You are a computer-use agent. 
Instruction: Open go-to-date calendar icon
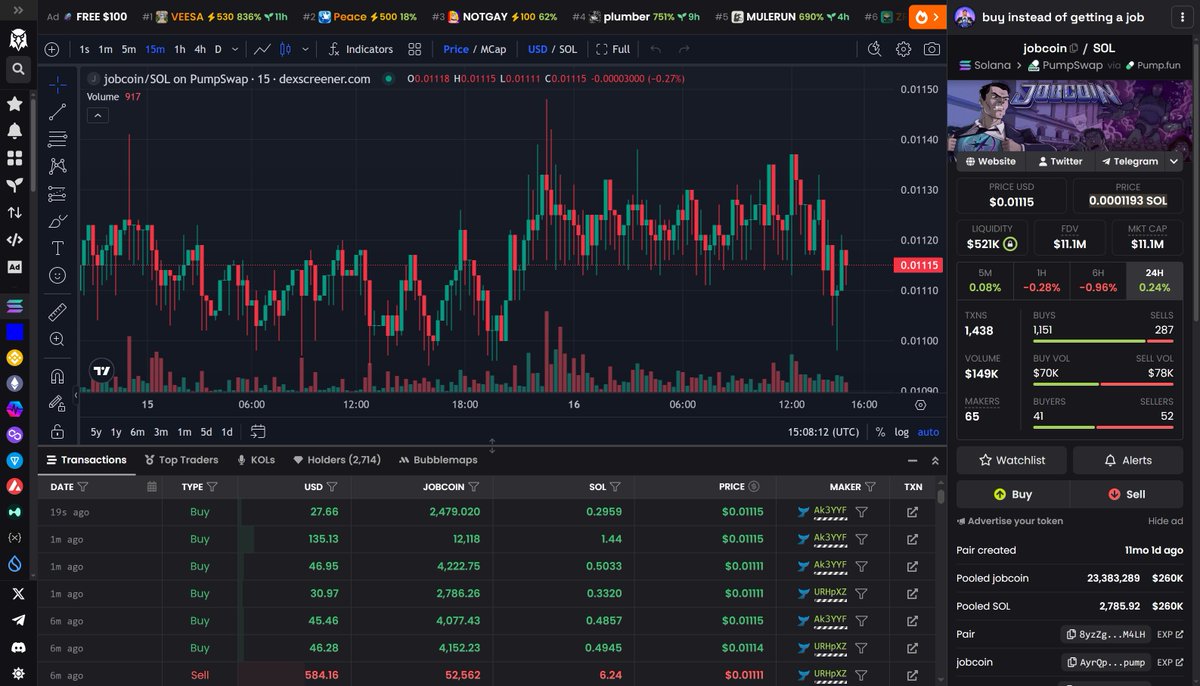[258, 432]
